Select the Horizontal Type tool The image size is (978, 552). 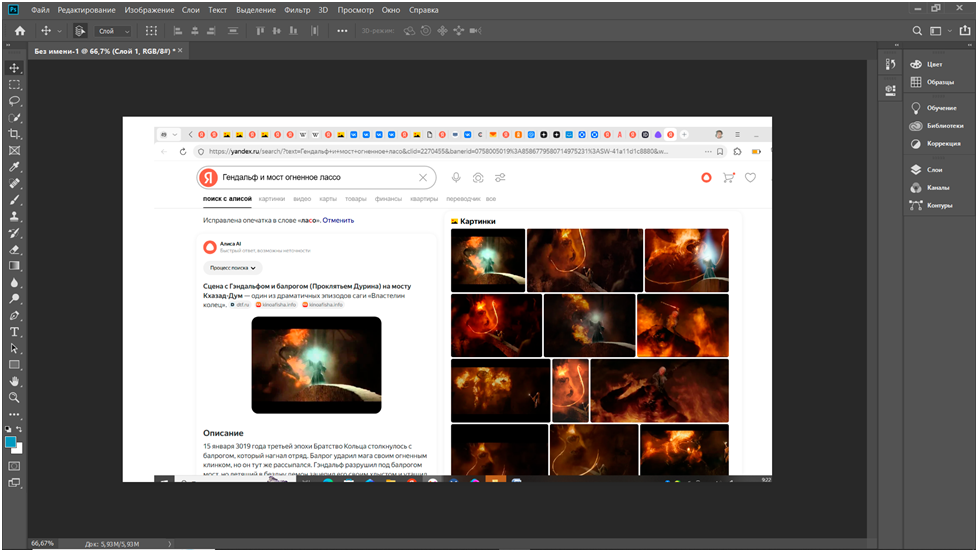coord(14,332)
